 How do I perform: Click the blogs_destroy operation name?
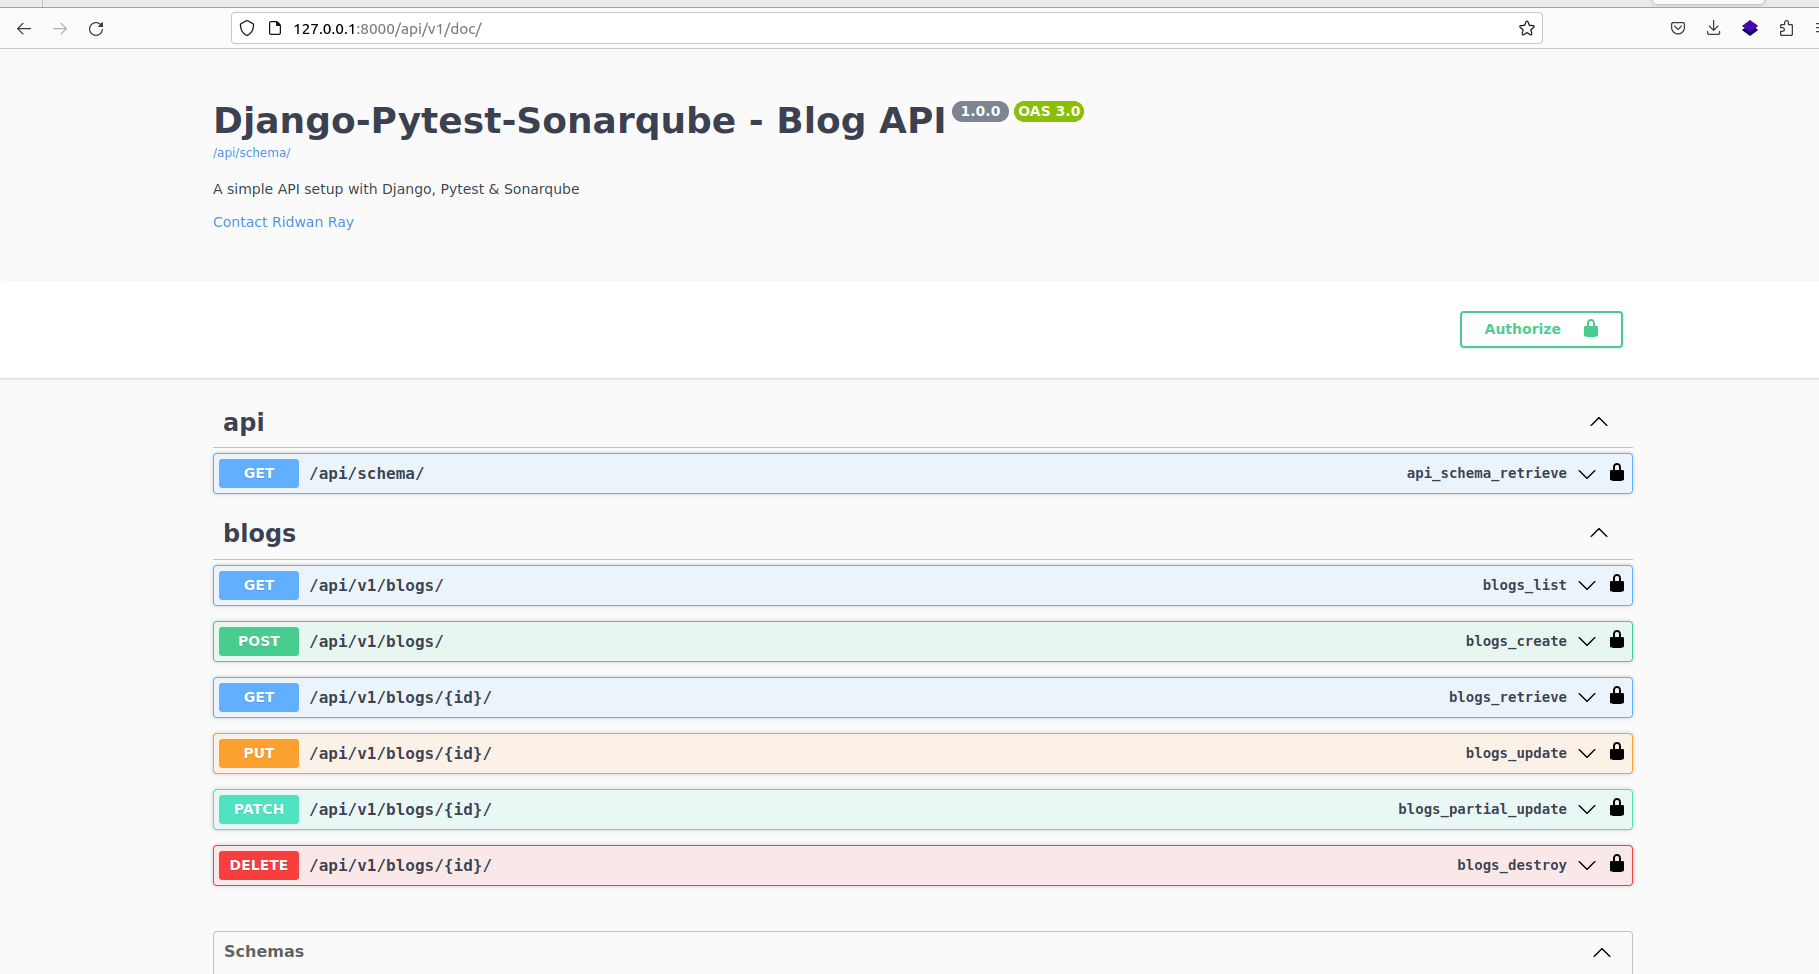(1511, 865)
